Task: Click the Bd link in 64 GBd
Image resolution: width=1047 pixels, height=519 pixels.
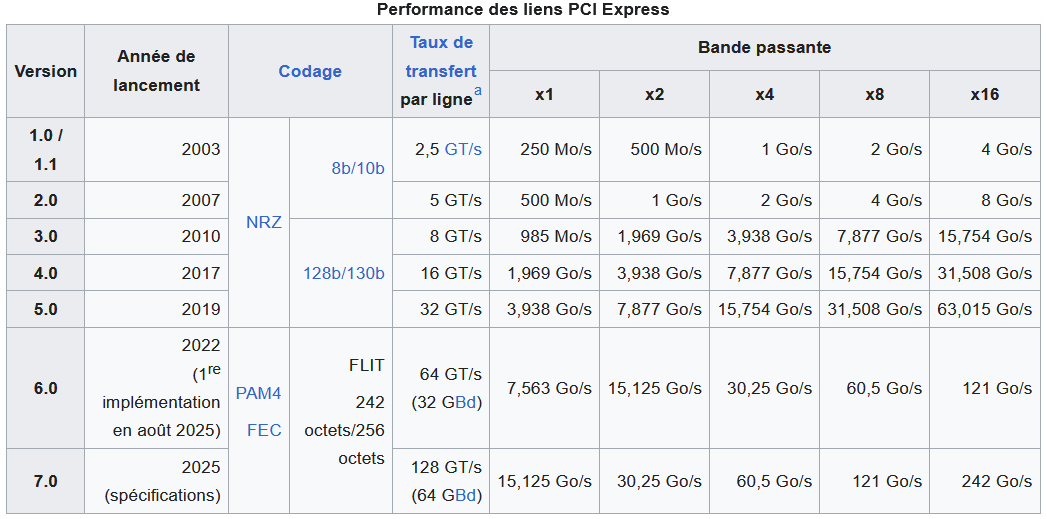Action: point(465,496)
